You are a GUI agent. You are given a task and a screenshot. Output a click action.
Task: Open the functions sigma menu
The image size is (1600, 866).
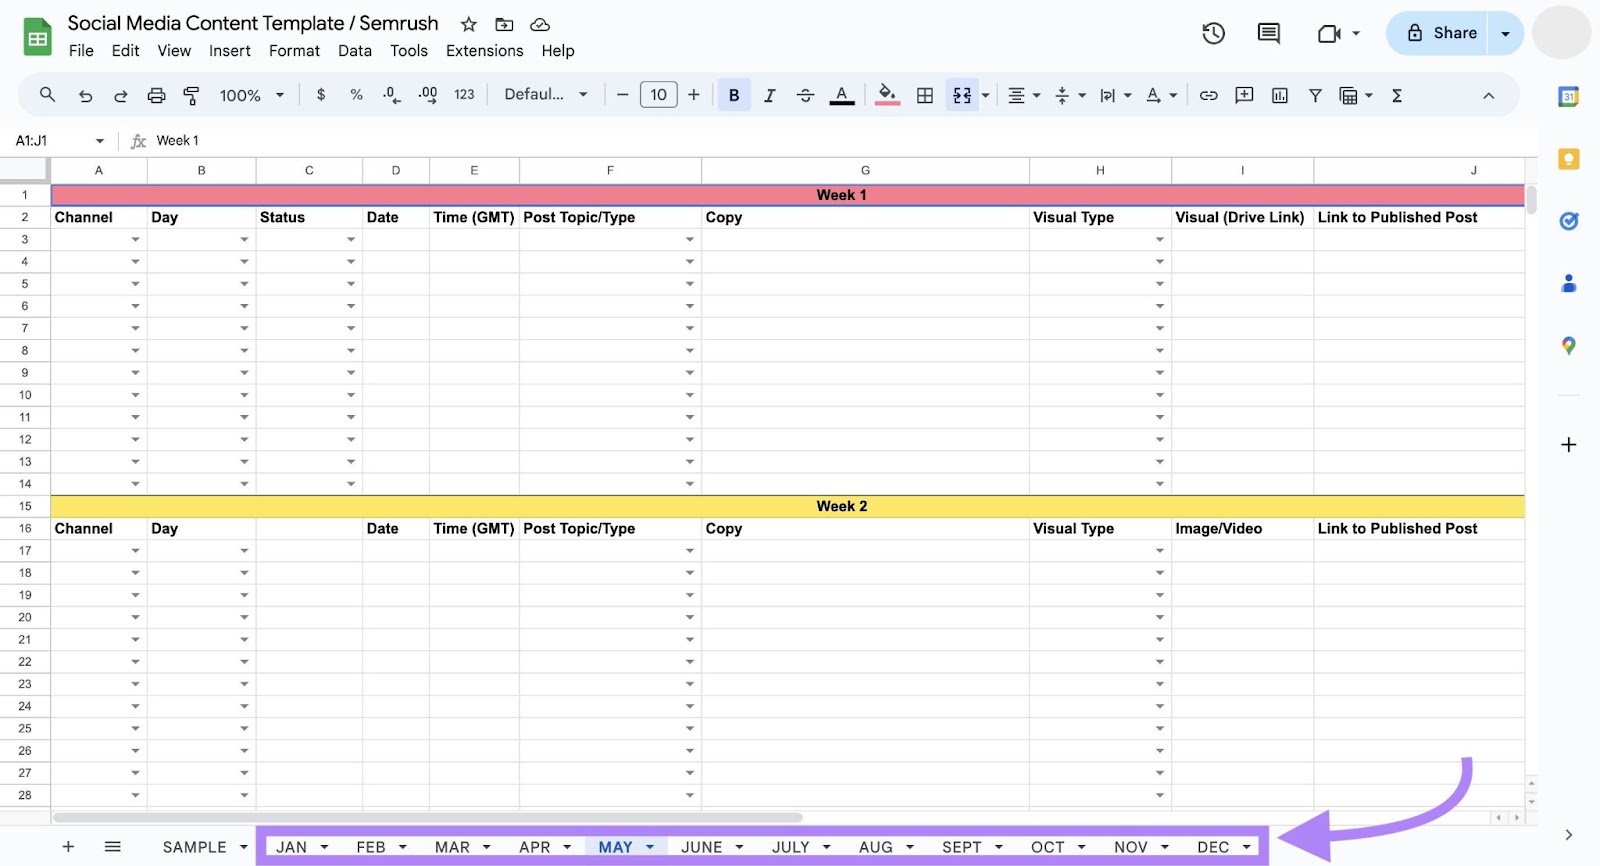click(x=1397, y=95)
